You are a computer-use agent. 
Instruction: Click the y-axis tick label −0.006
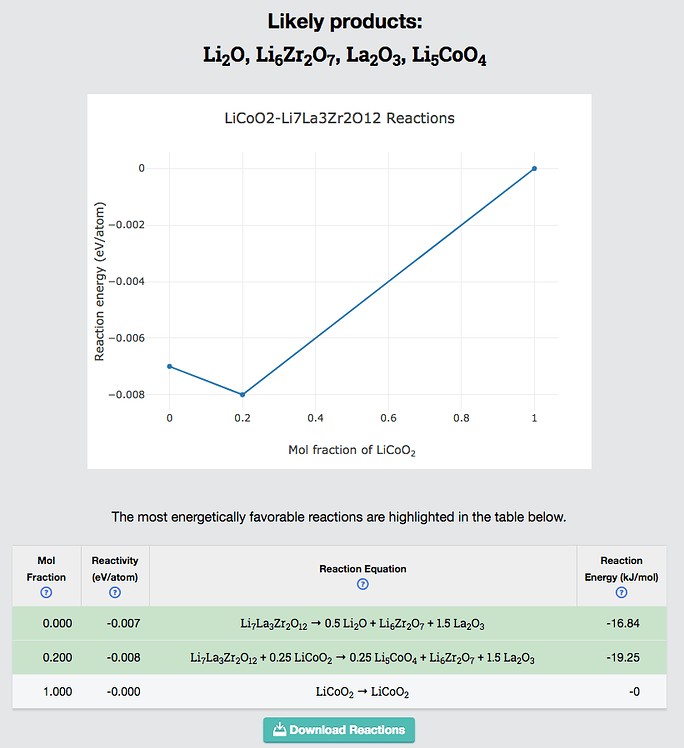[x=126, y=338]
